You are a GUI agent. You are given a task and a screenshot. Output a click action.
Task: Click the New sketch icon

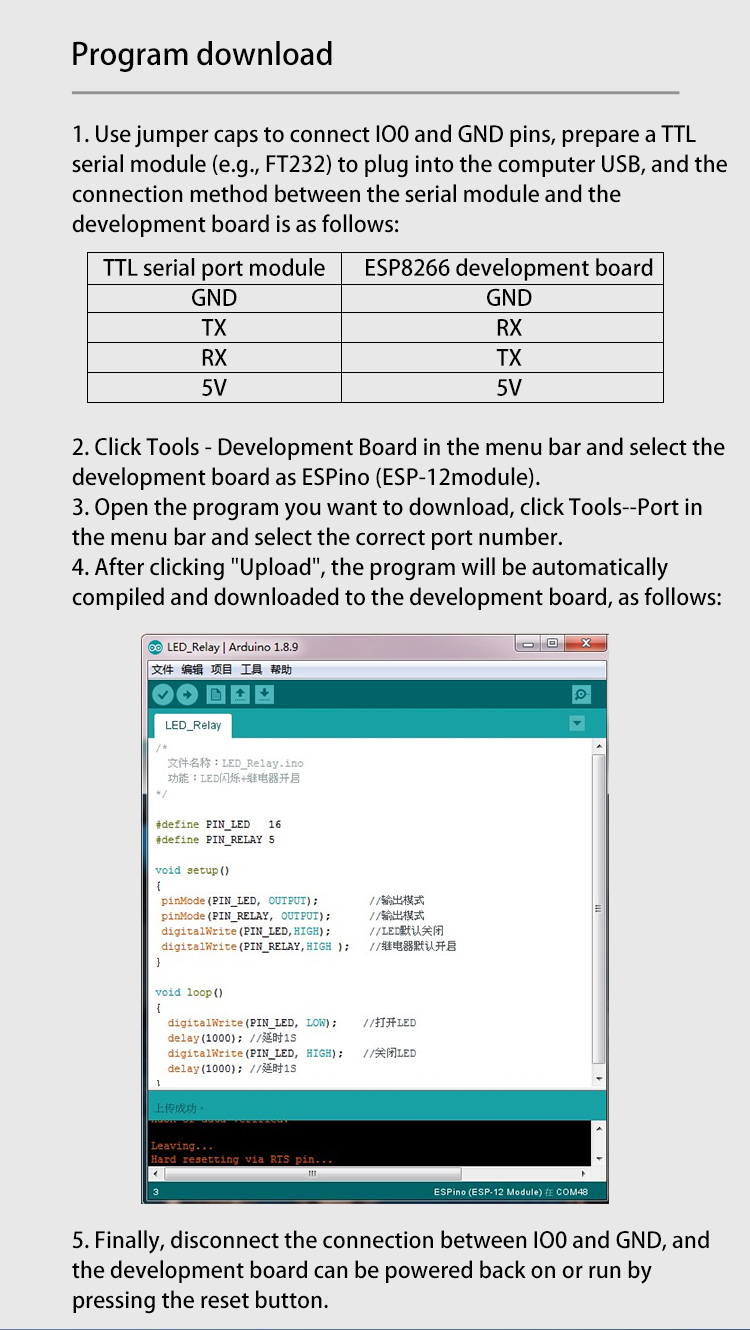click(215, 695)
